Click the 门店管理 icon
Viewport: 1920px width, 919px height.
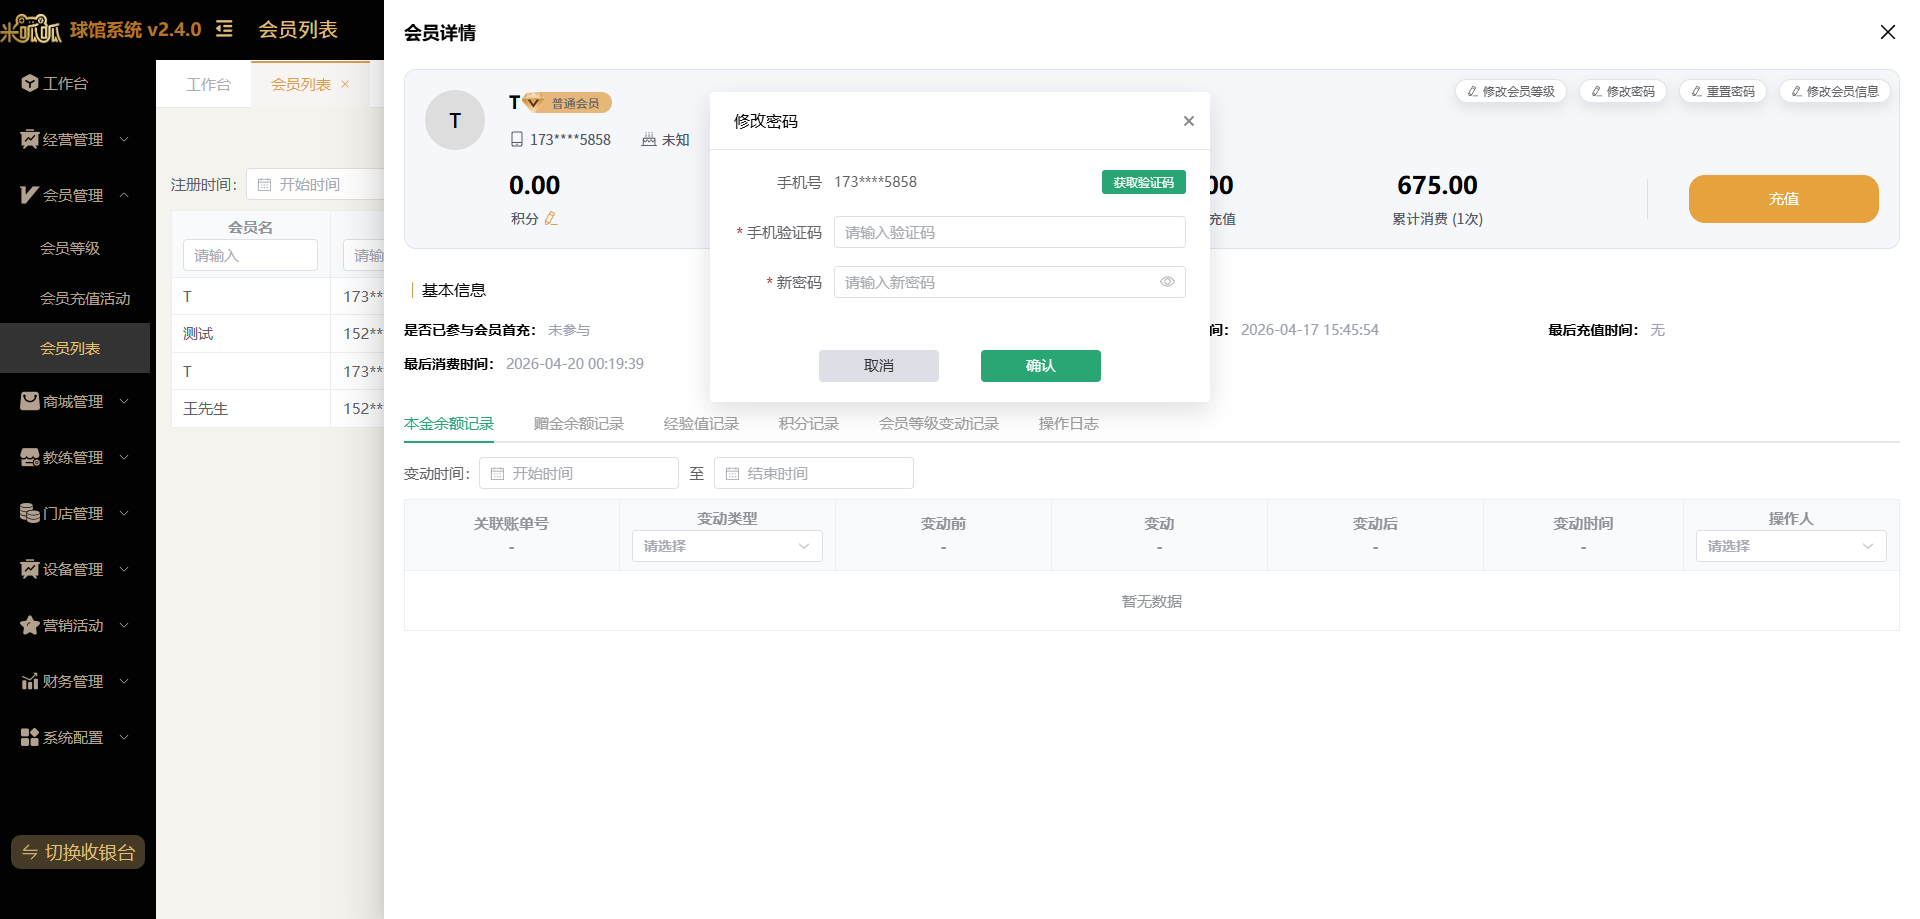click(29, 513)
